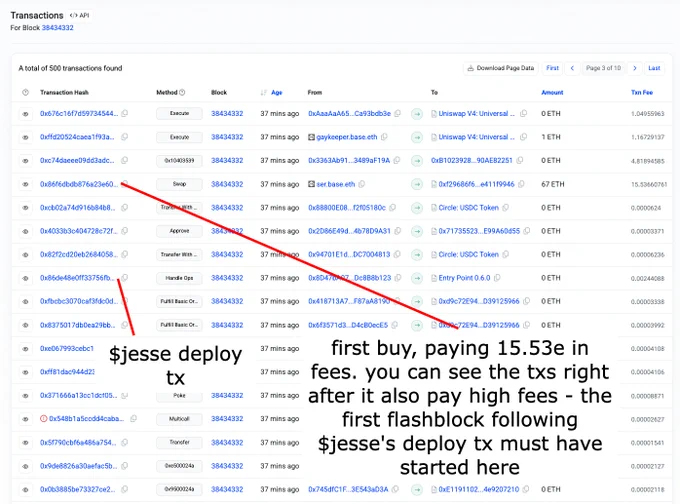Sort by the Age column header

(x=277, y=92)
